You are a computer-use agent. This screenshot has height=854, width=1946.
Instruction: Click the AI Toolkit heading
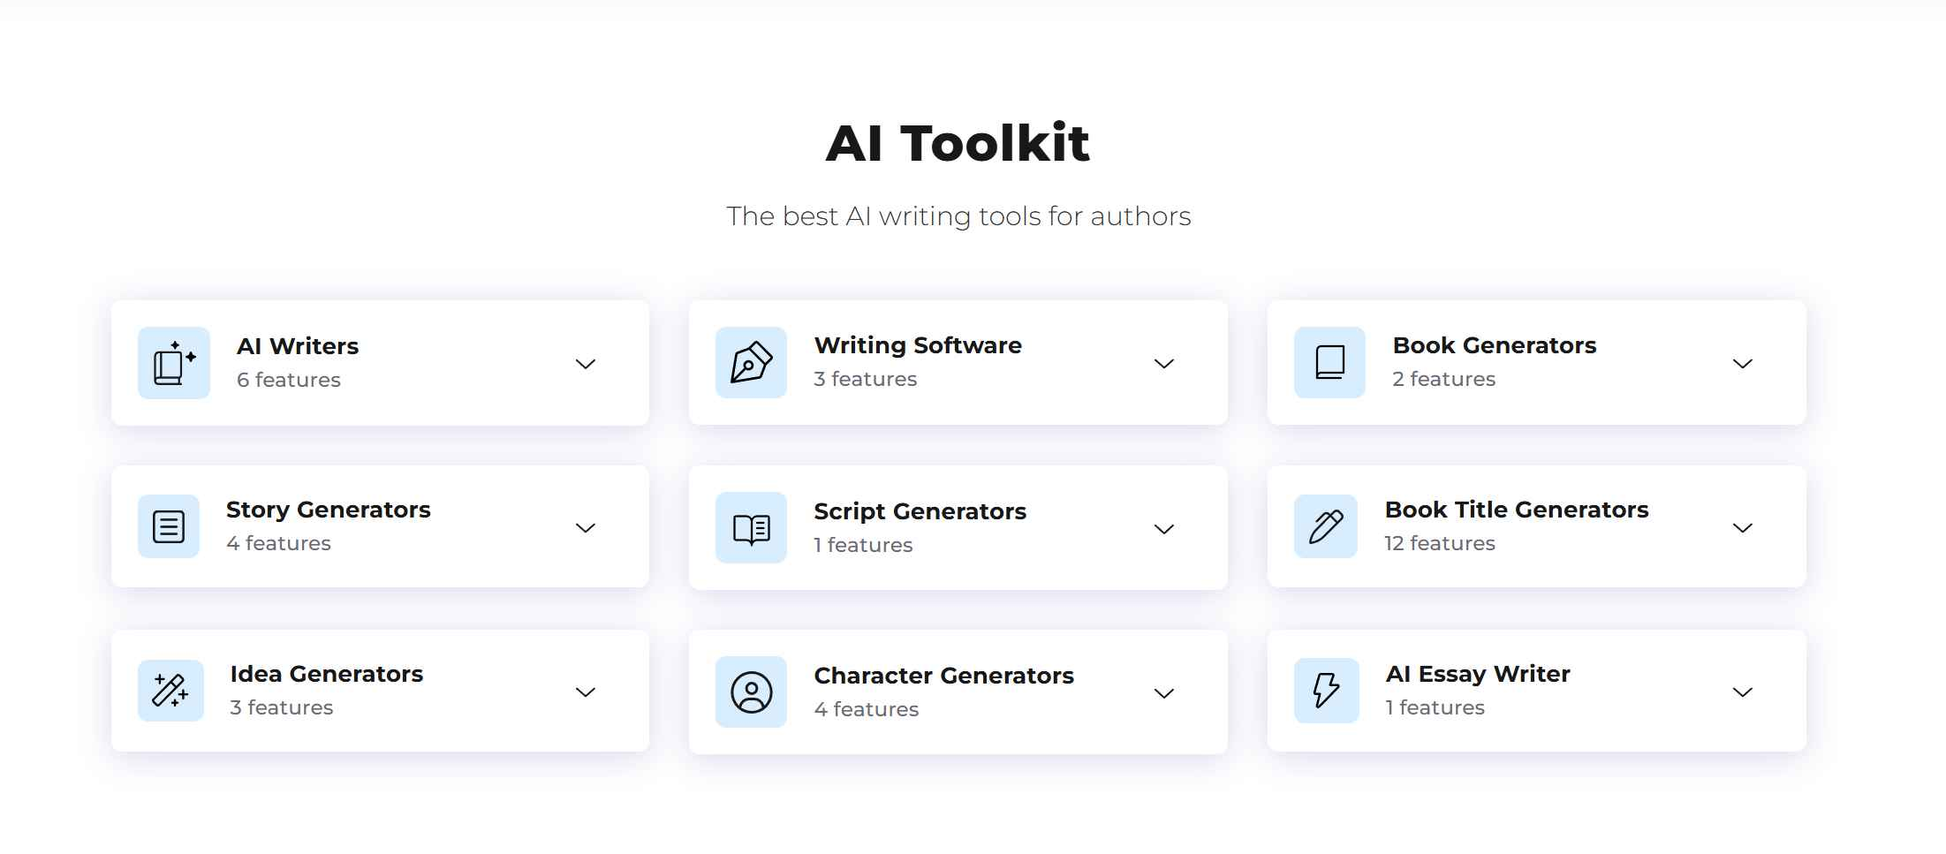[x=957, y=142]
